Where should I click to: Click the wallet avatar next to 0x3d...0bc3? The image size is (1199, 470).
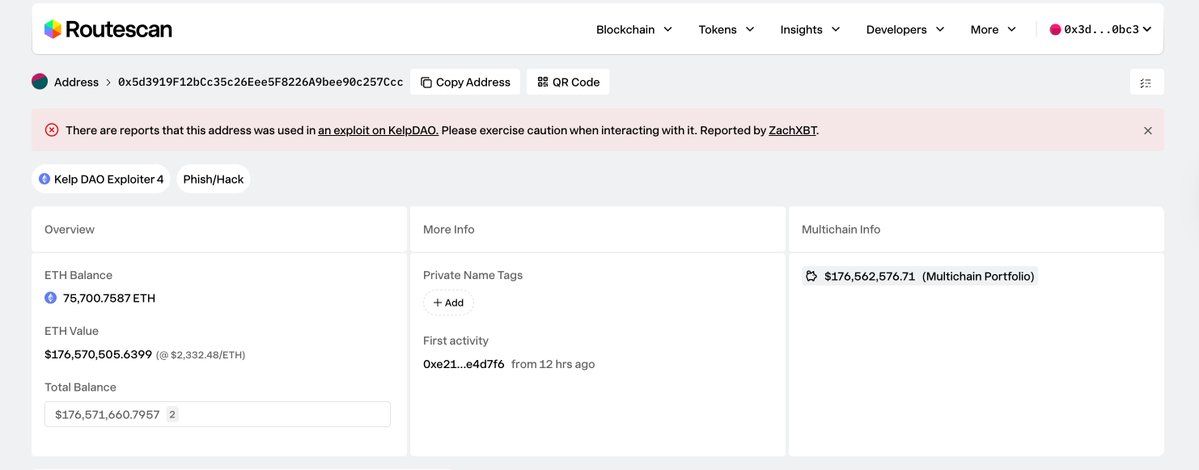tap(1055, 30)
